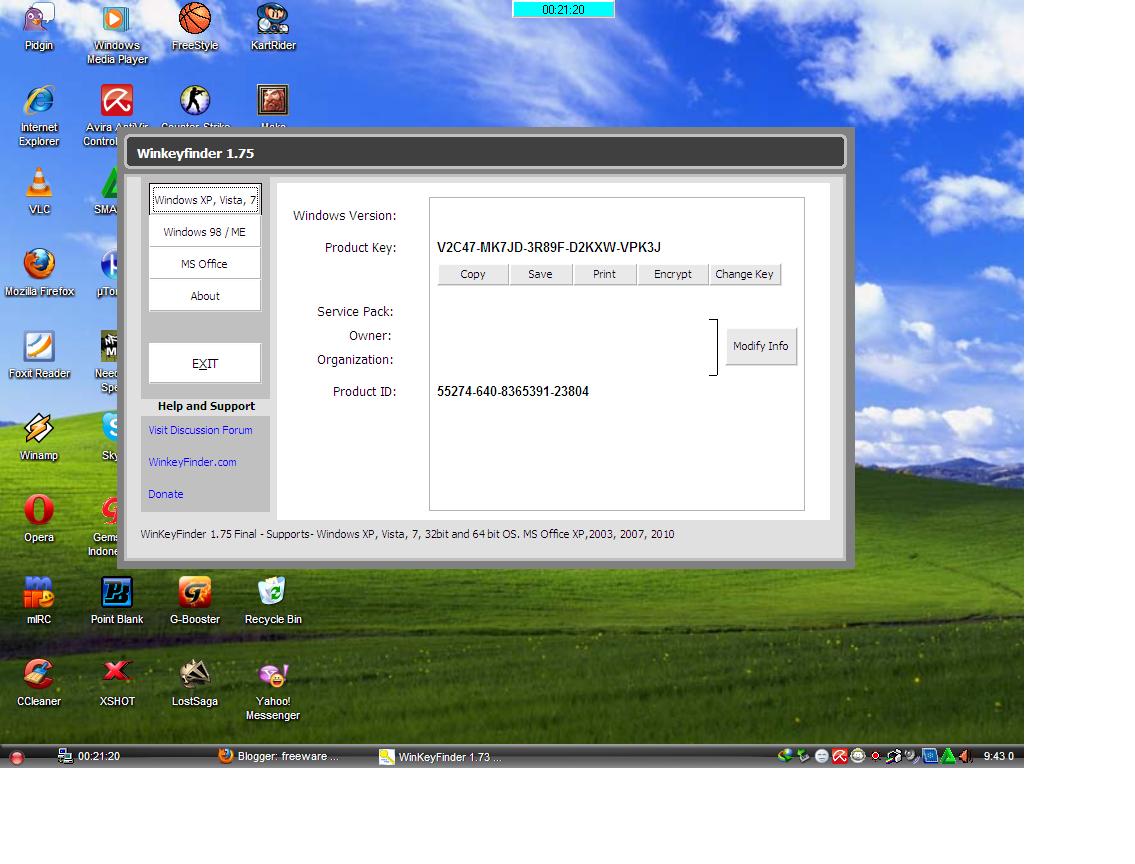
Task: Select the Foxit Reader desktop icon
Action: [x=39, y=355]
